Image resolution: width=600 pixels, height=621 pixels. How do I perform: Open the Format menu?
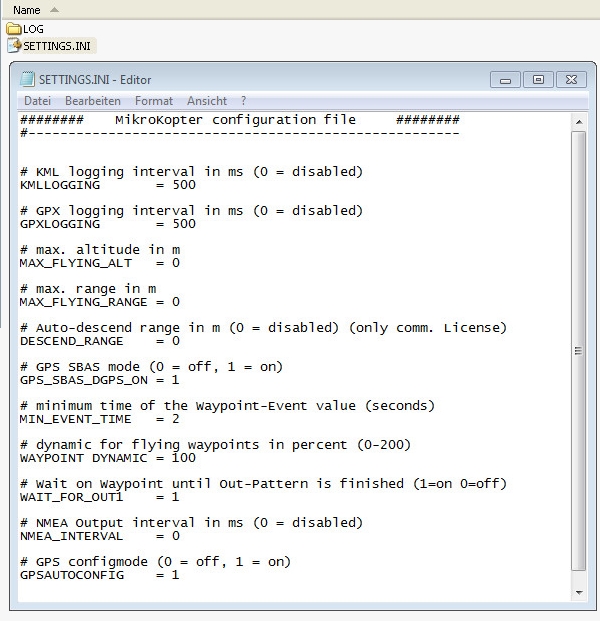point(154,101)
